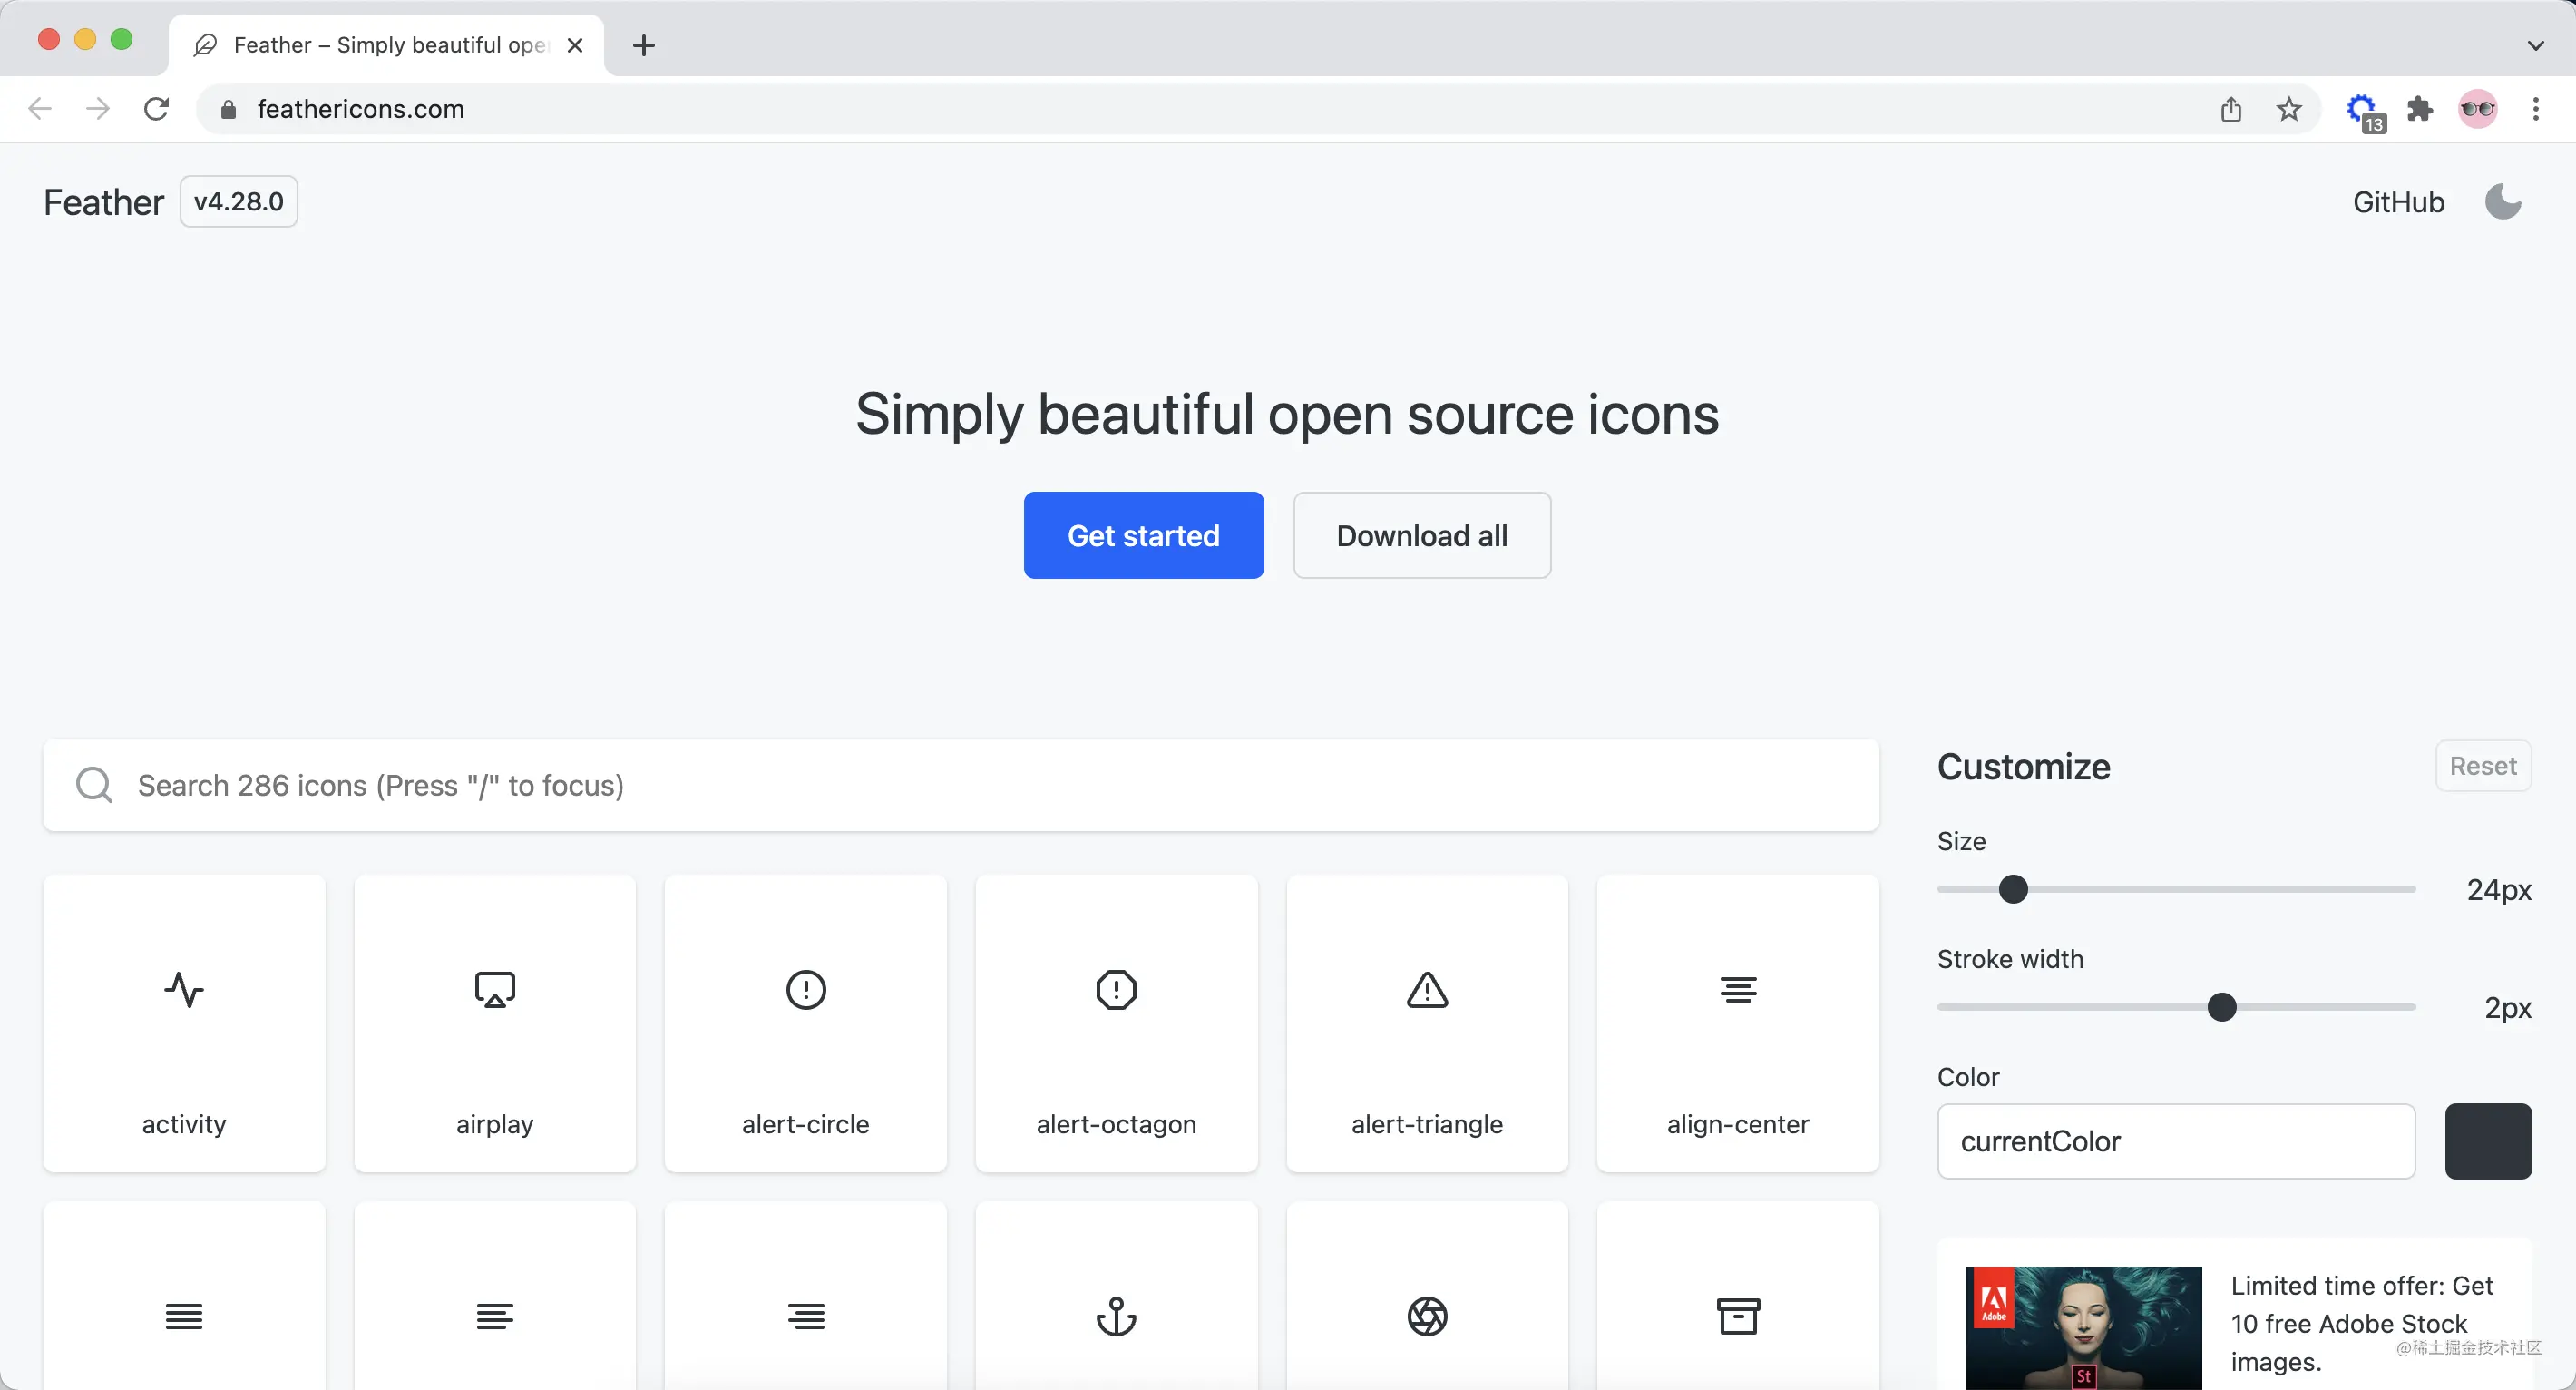The height and width of the screenshot is (1390, 2576).
Task: Select the aperture icon card
Action: point(1427,1316)
